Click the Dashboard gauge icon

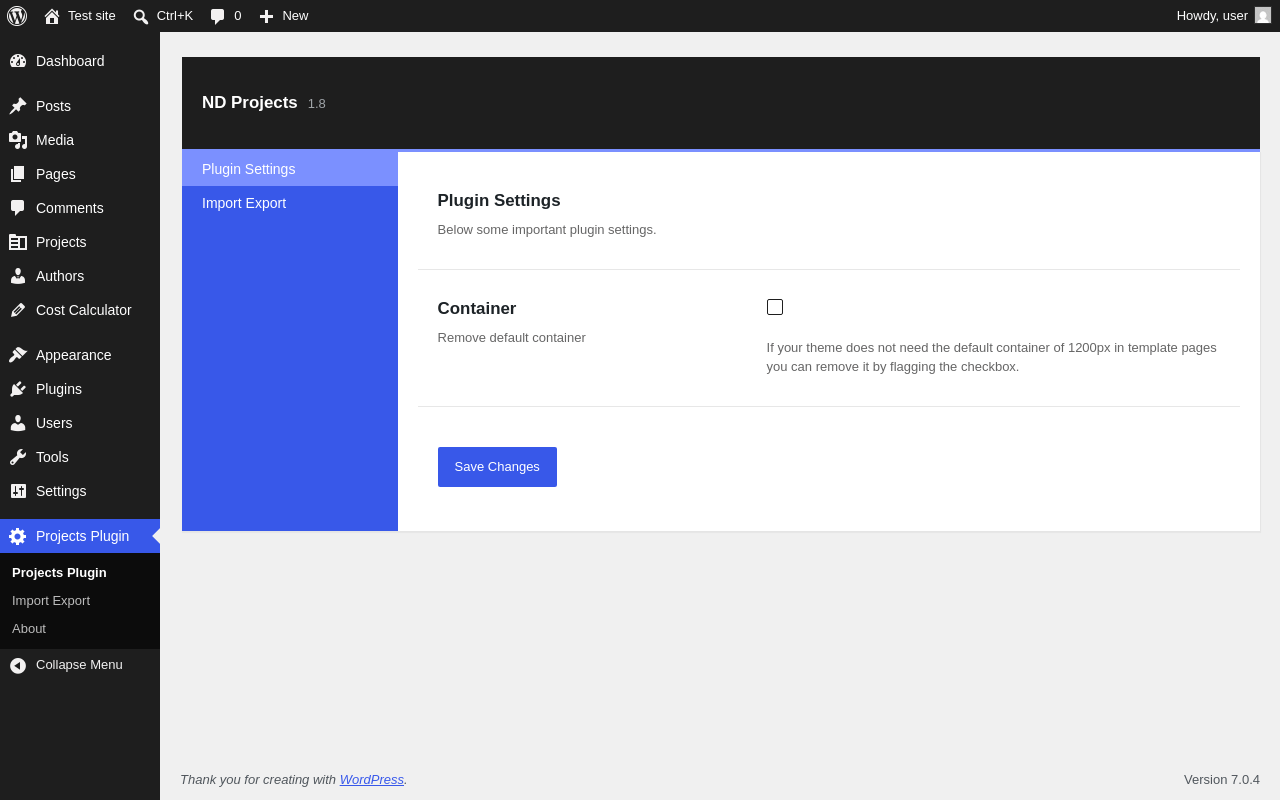(x=18, y=61)
